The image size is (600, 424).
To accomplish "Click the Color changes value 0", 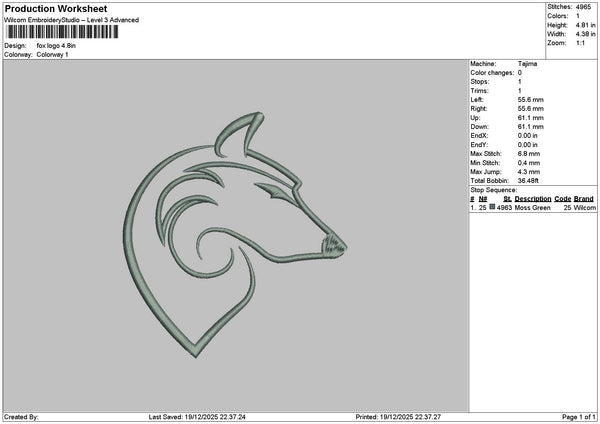I will (x=520, y=73).
